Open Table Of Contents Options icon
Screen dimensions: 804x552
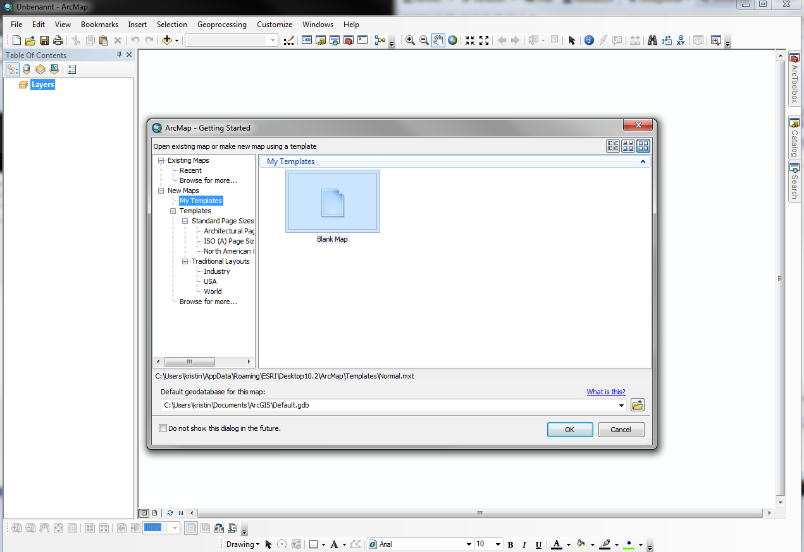point(72,69)
